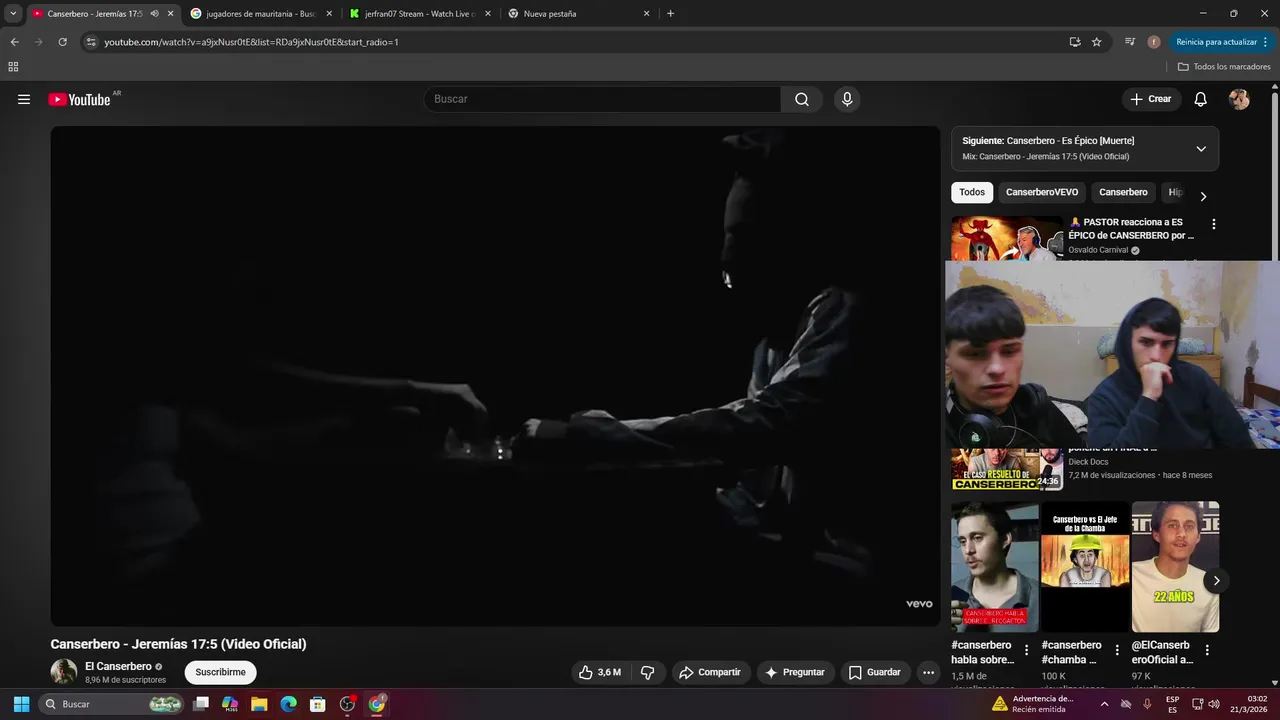Open the YouTube hamburger guide menu
The width and height of the screenshot is (1280, 720).
pyautogui.click(x=24, y=99)
